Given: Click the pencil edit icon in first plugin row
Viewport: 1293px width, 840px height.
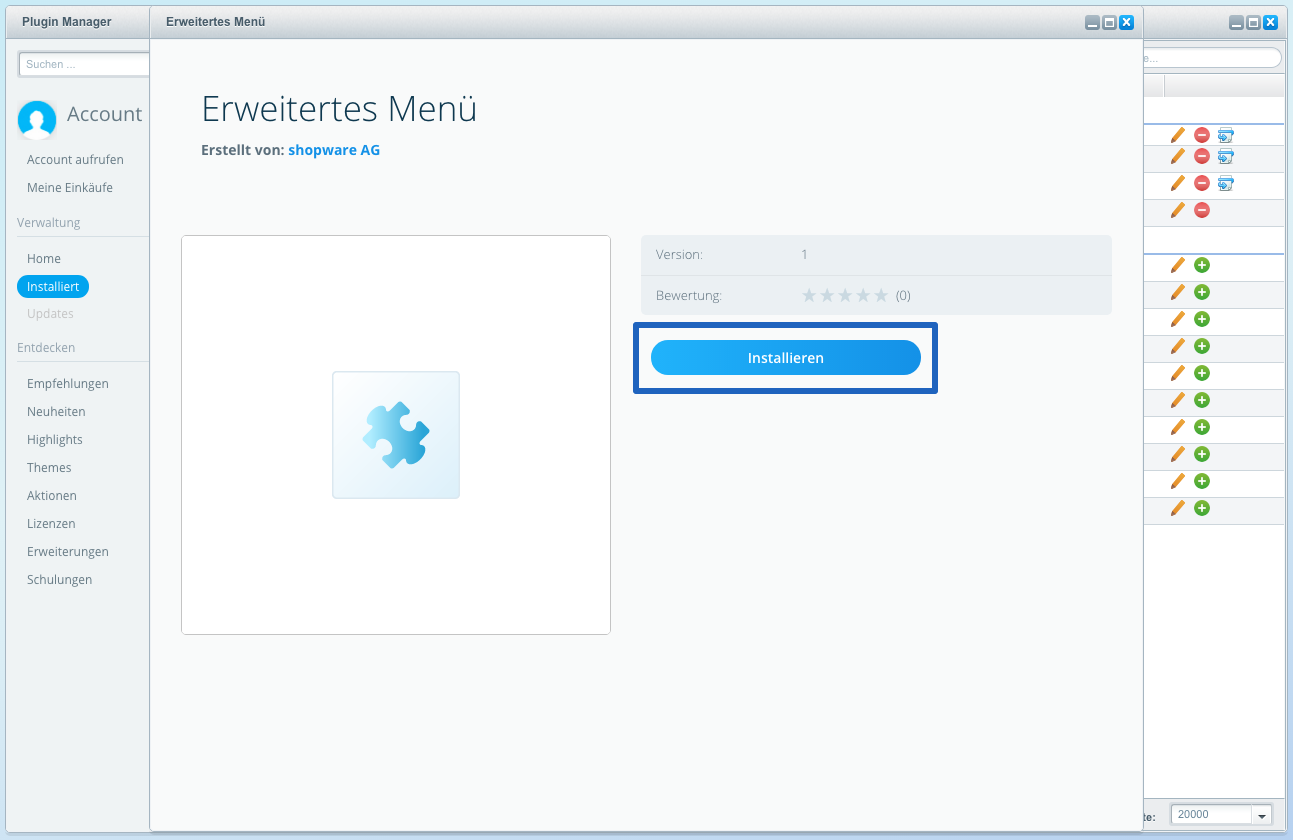Looking at the screenshot, I should pos(1178,135).
